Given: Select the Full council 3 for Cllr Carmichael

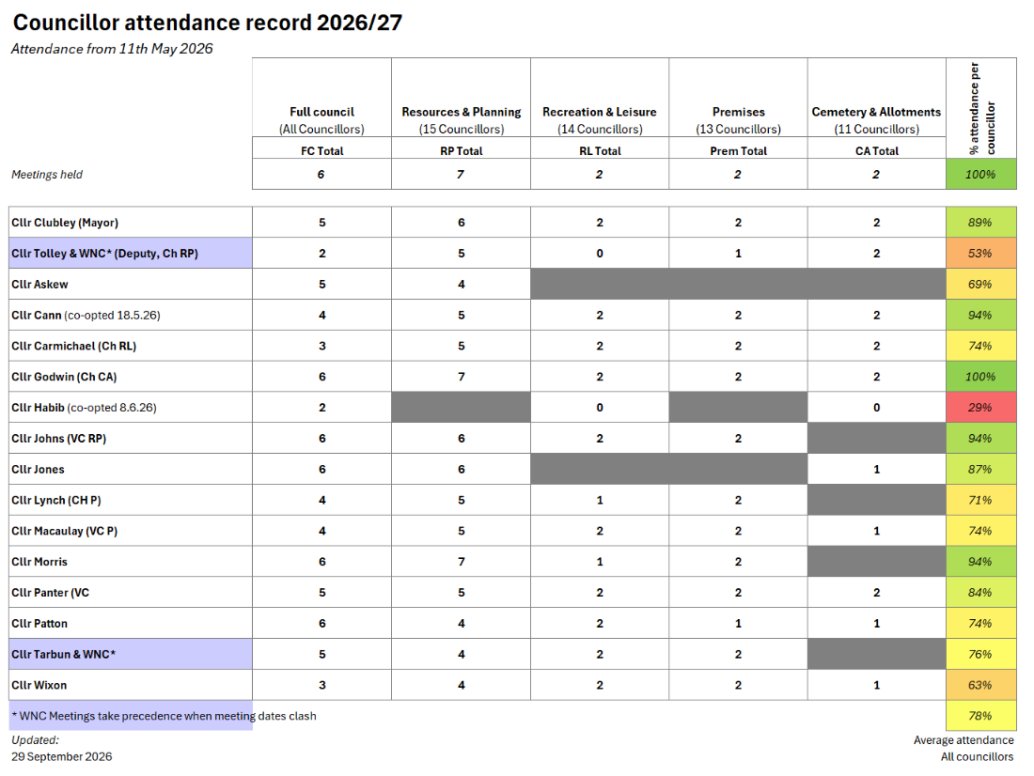Looking at the screenshot, I should [x=322, y=346].
